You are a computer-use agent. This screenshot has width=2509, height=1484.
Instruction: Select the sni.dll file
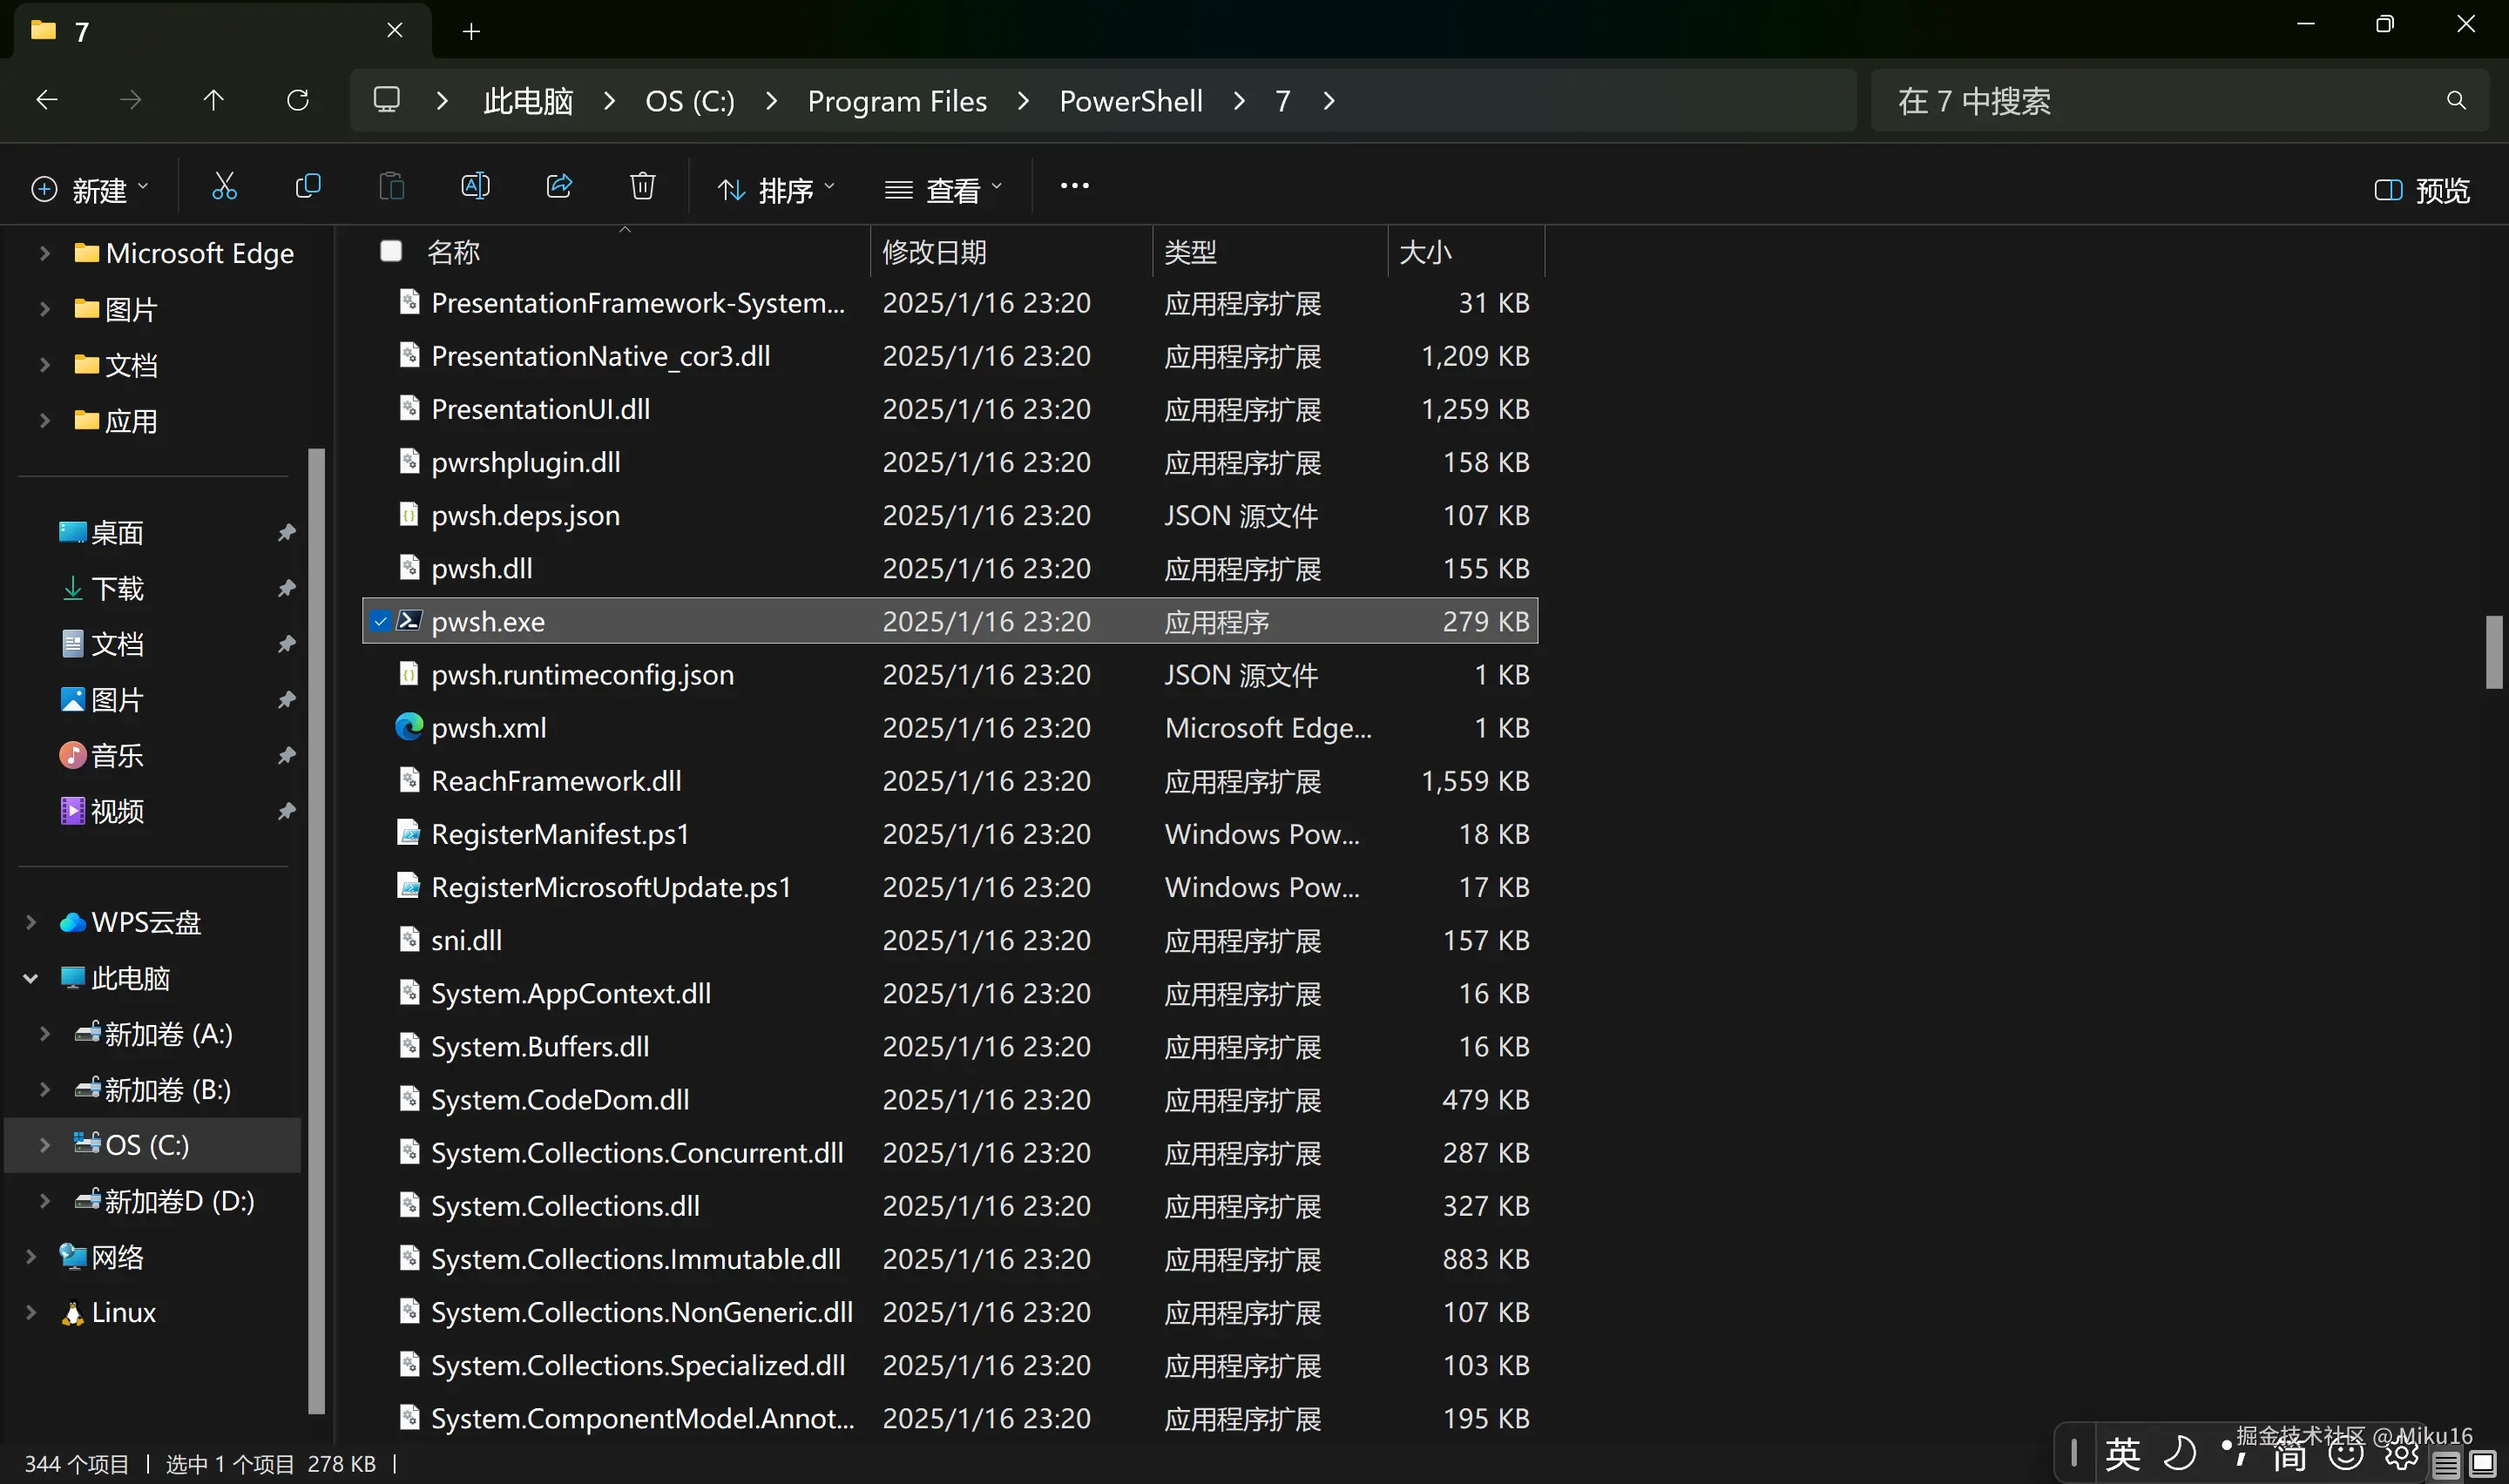(x=950, y=940)
